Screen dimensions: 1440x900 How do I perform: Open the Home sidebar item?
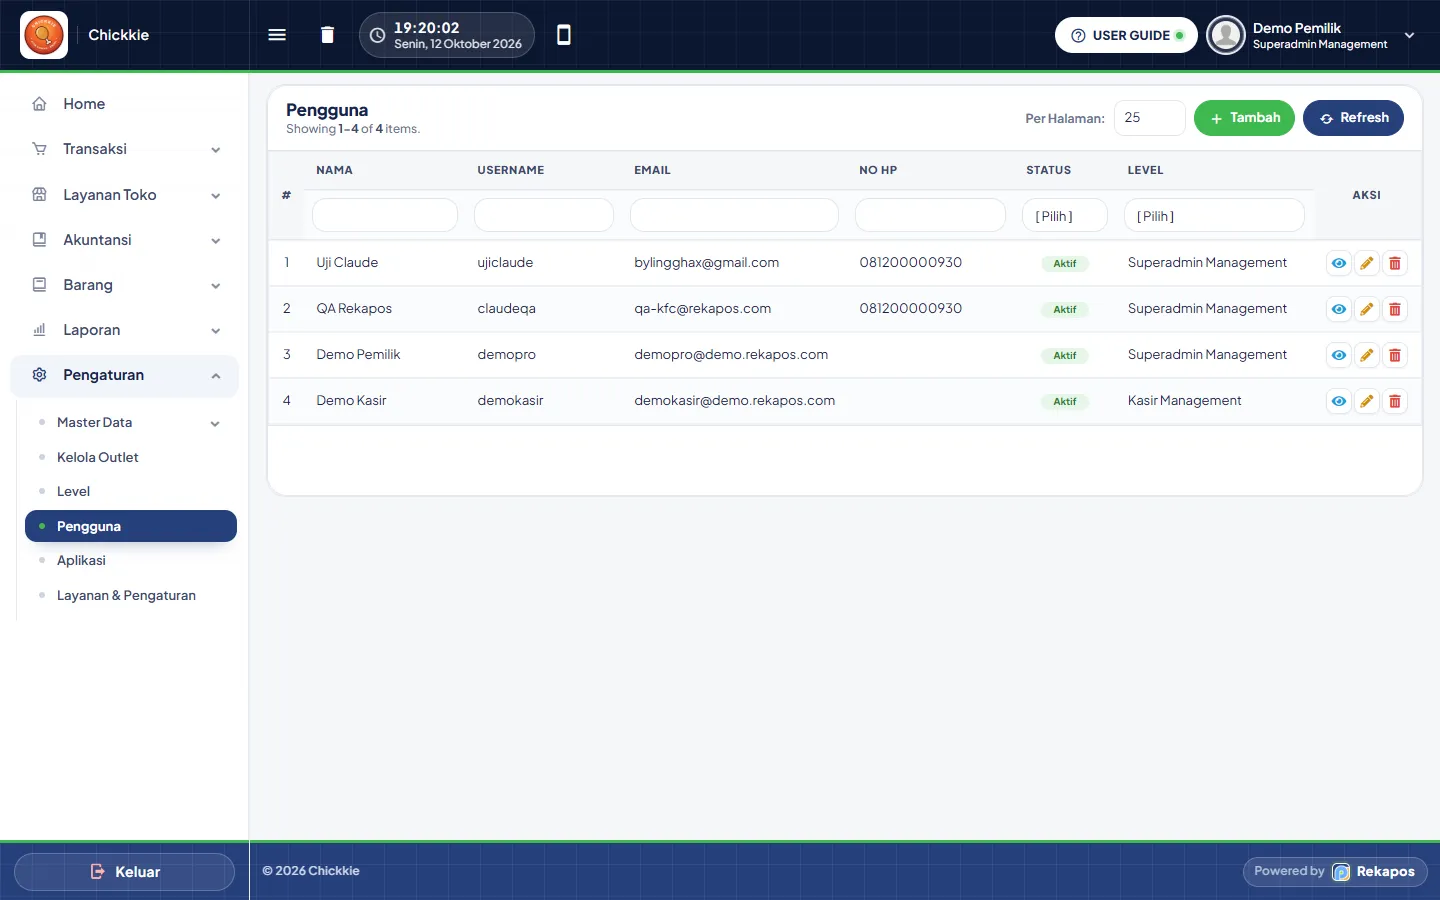[x=124, y=104]
